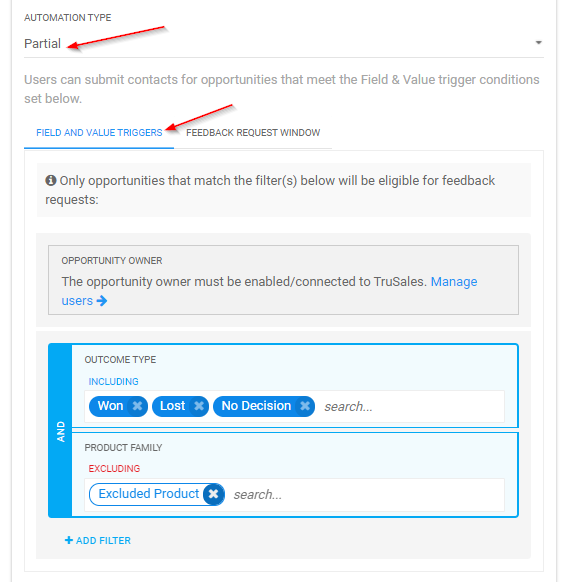Toggle the INCLUDING label under Outcome Type

(114, 382)
